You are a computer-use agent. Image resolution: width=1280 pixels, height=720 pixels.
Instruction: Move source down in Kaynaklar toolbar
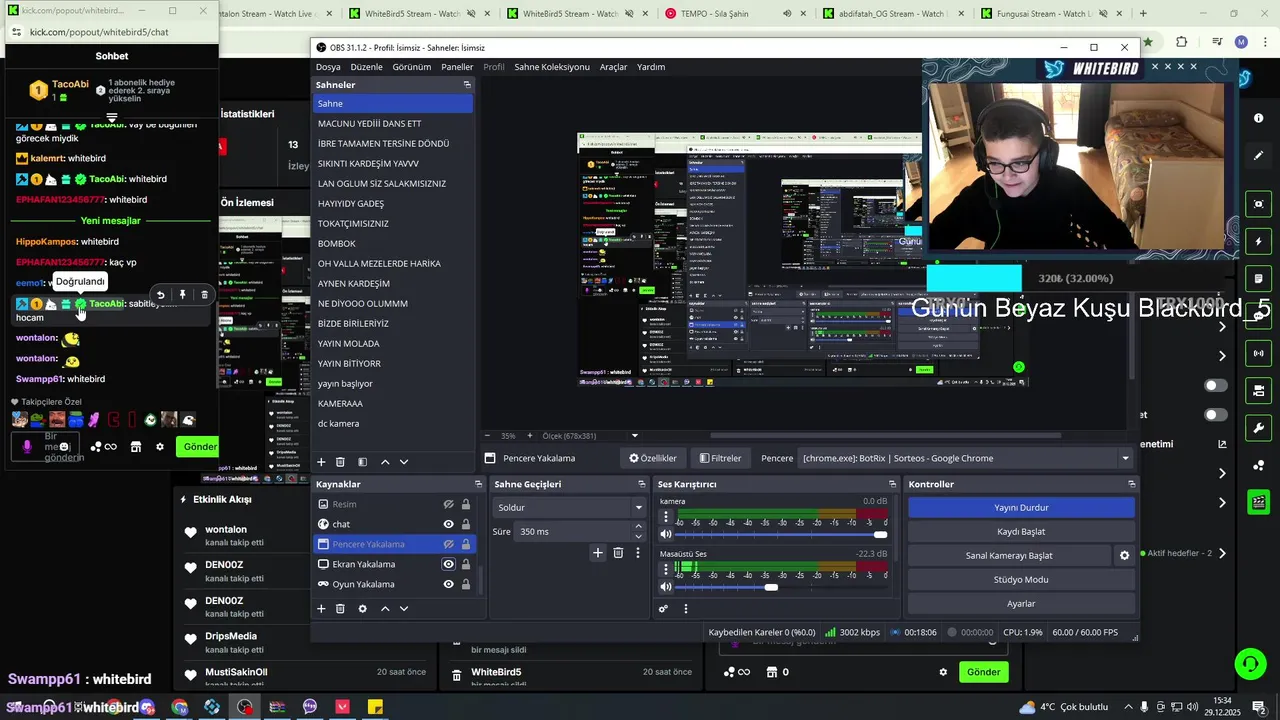click(x=404, y=608)
